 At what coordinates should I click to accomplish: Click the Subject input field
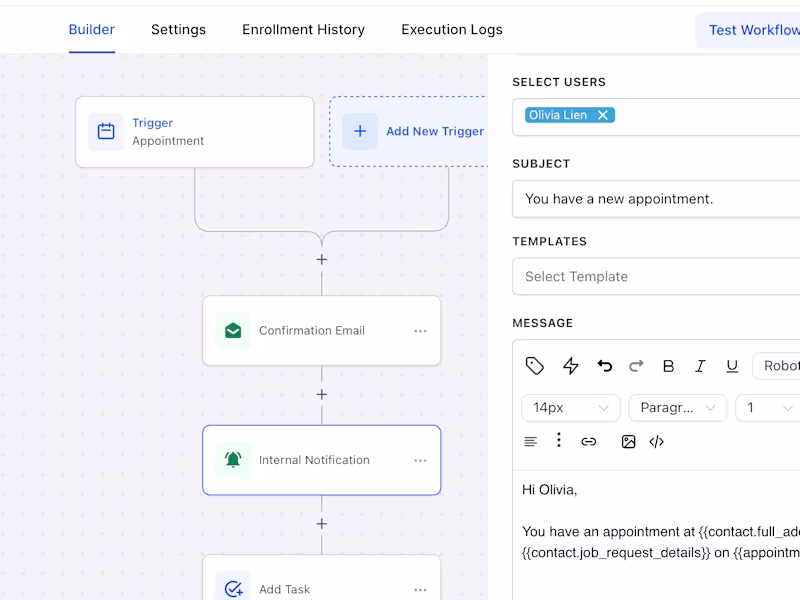[656, 199]
